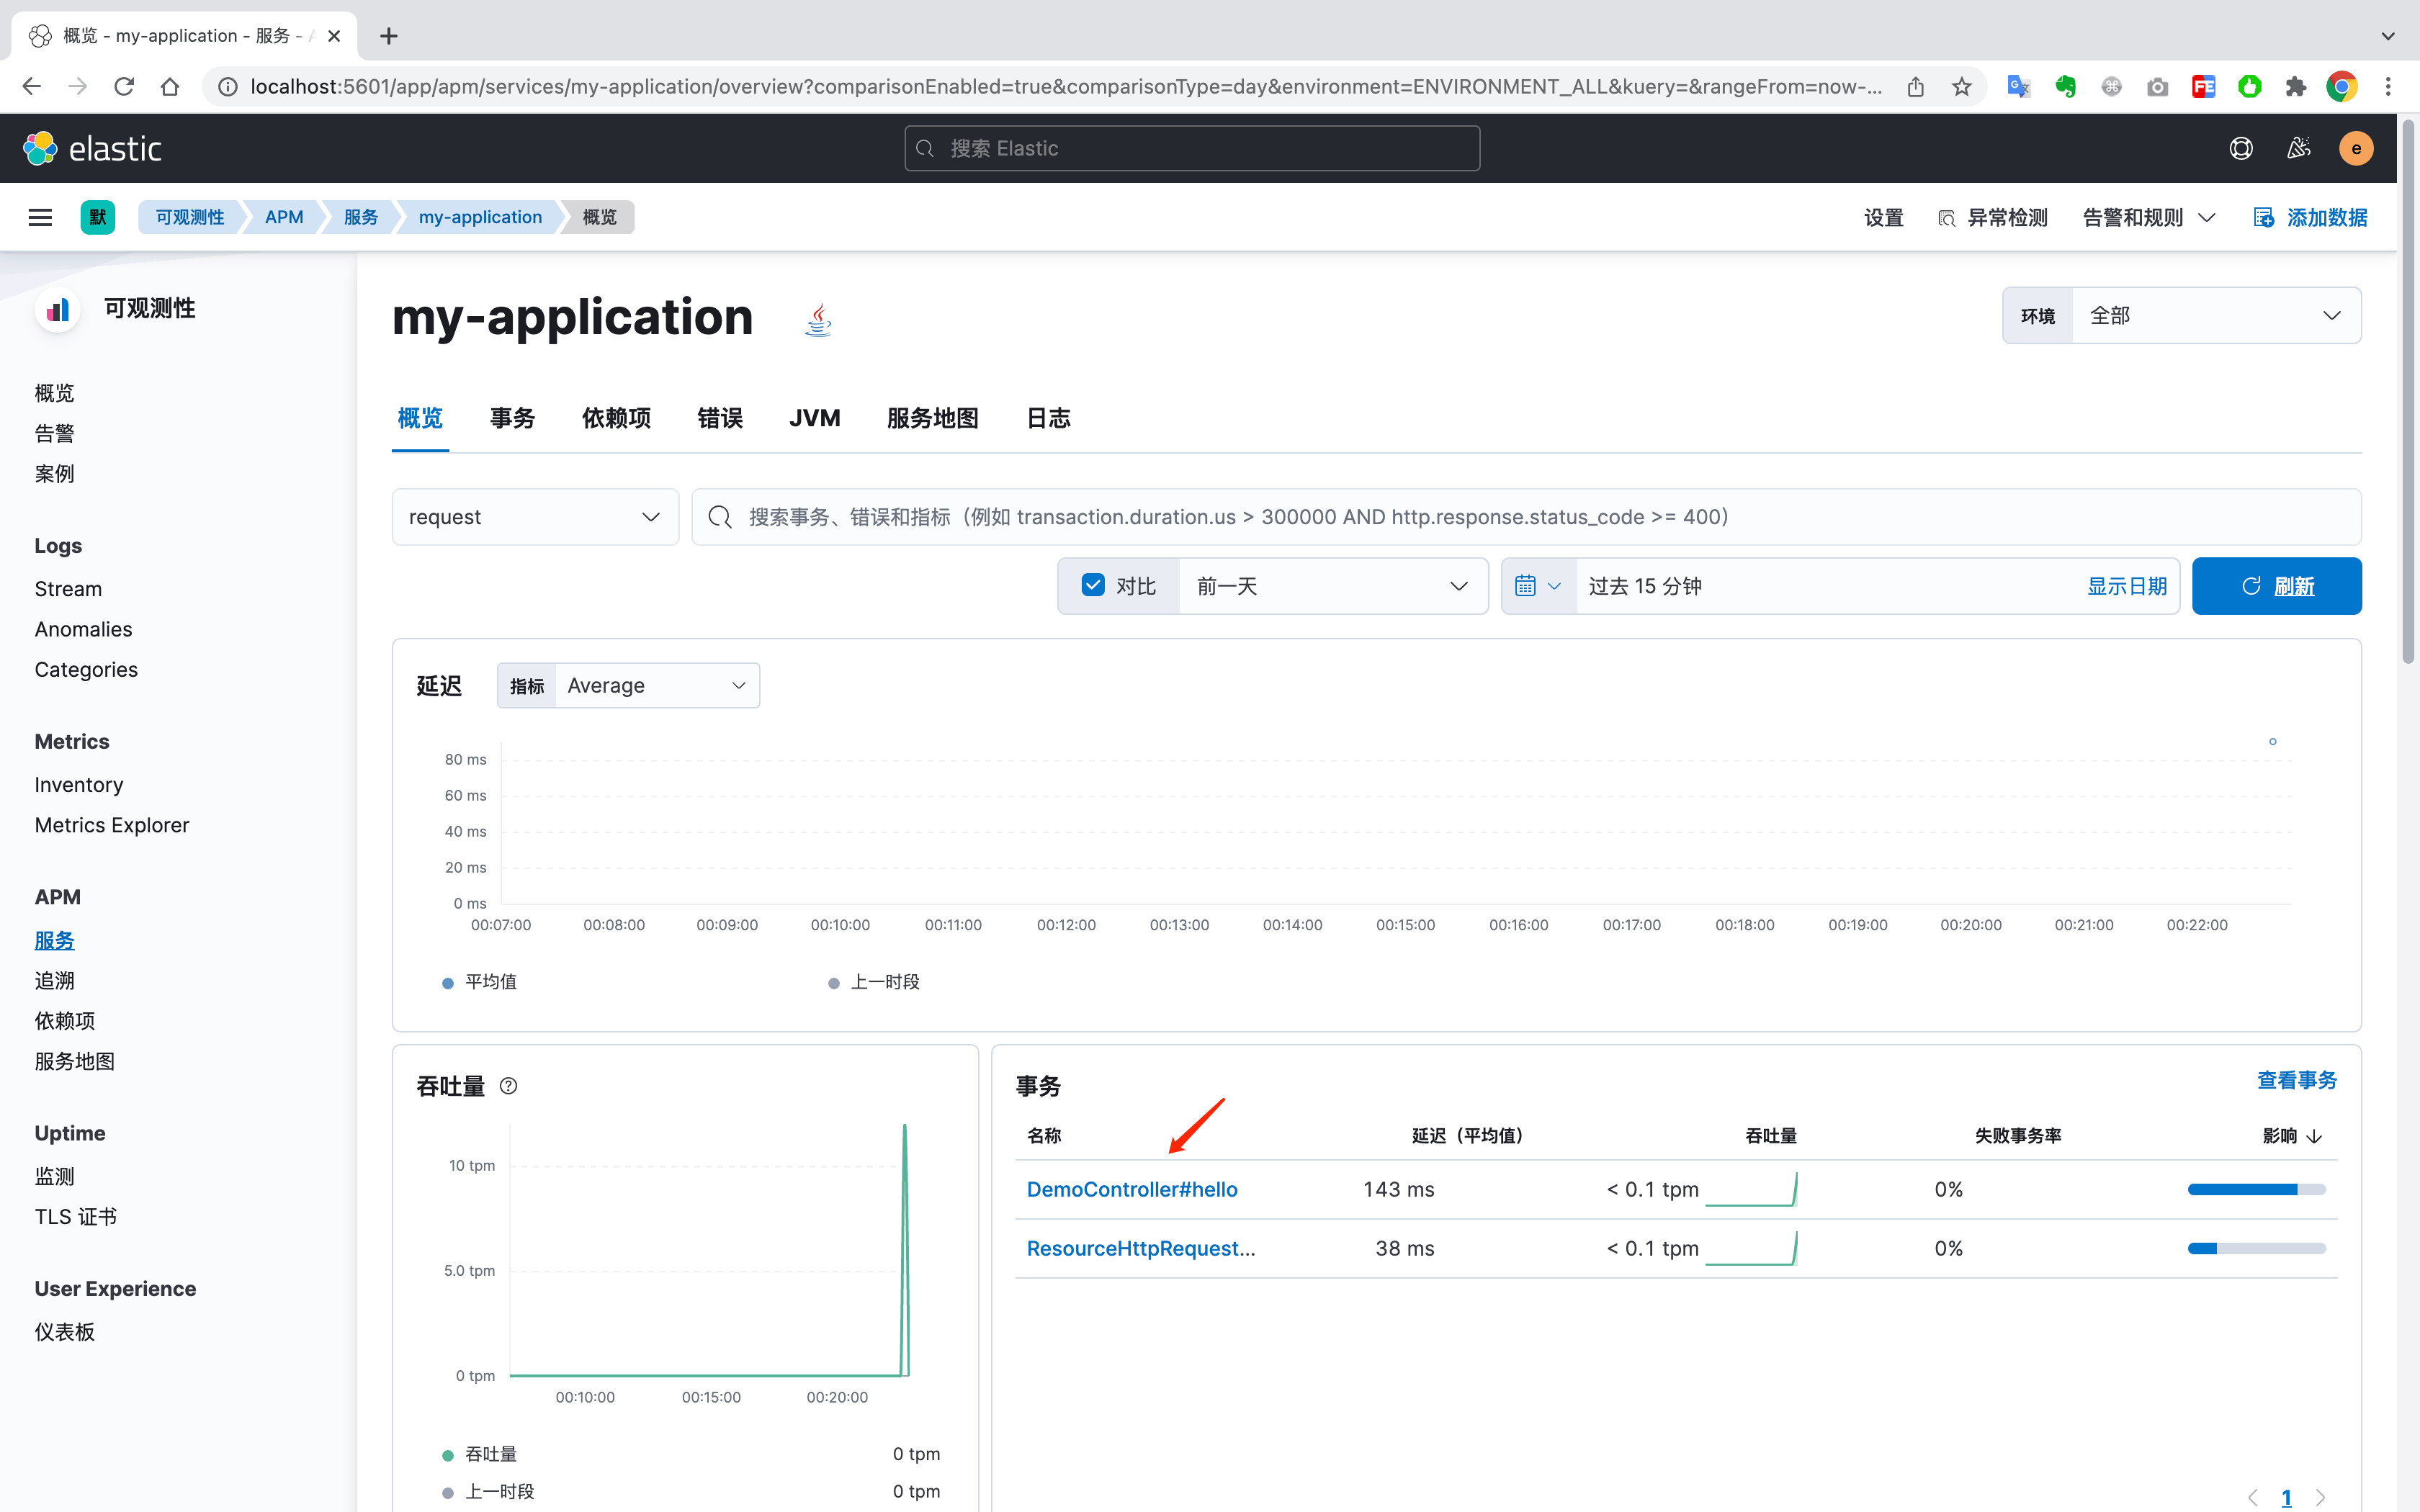Switch to the Errors tab
The image size is (2420, 1512).
point(720,419)
